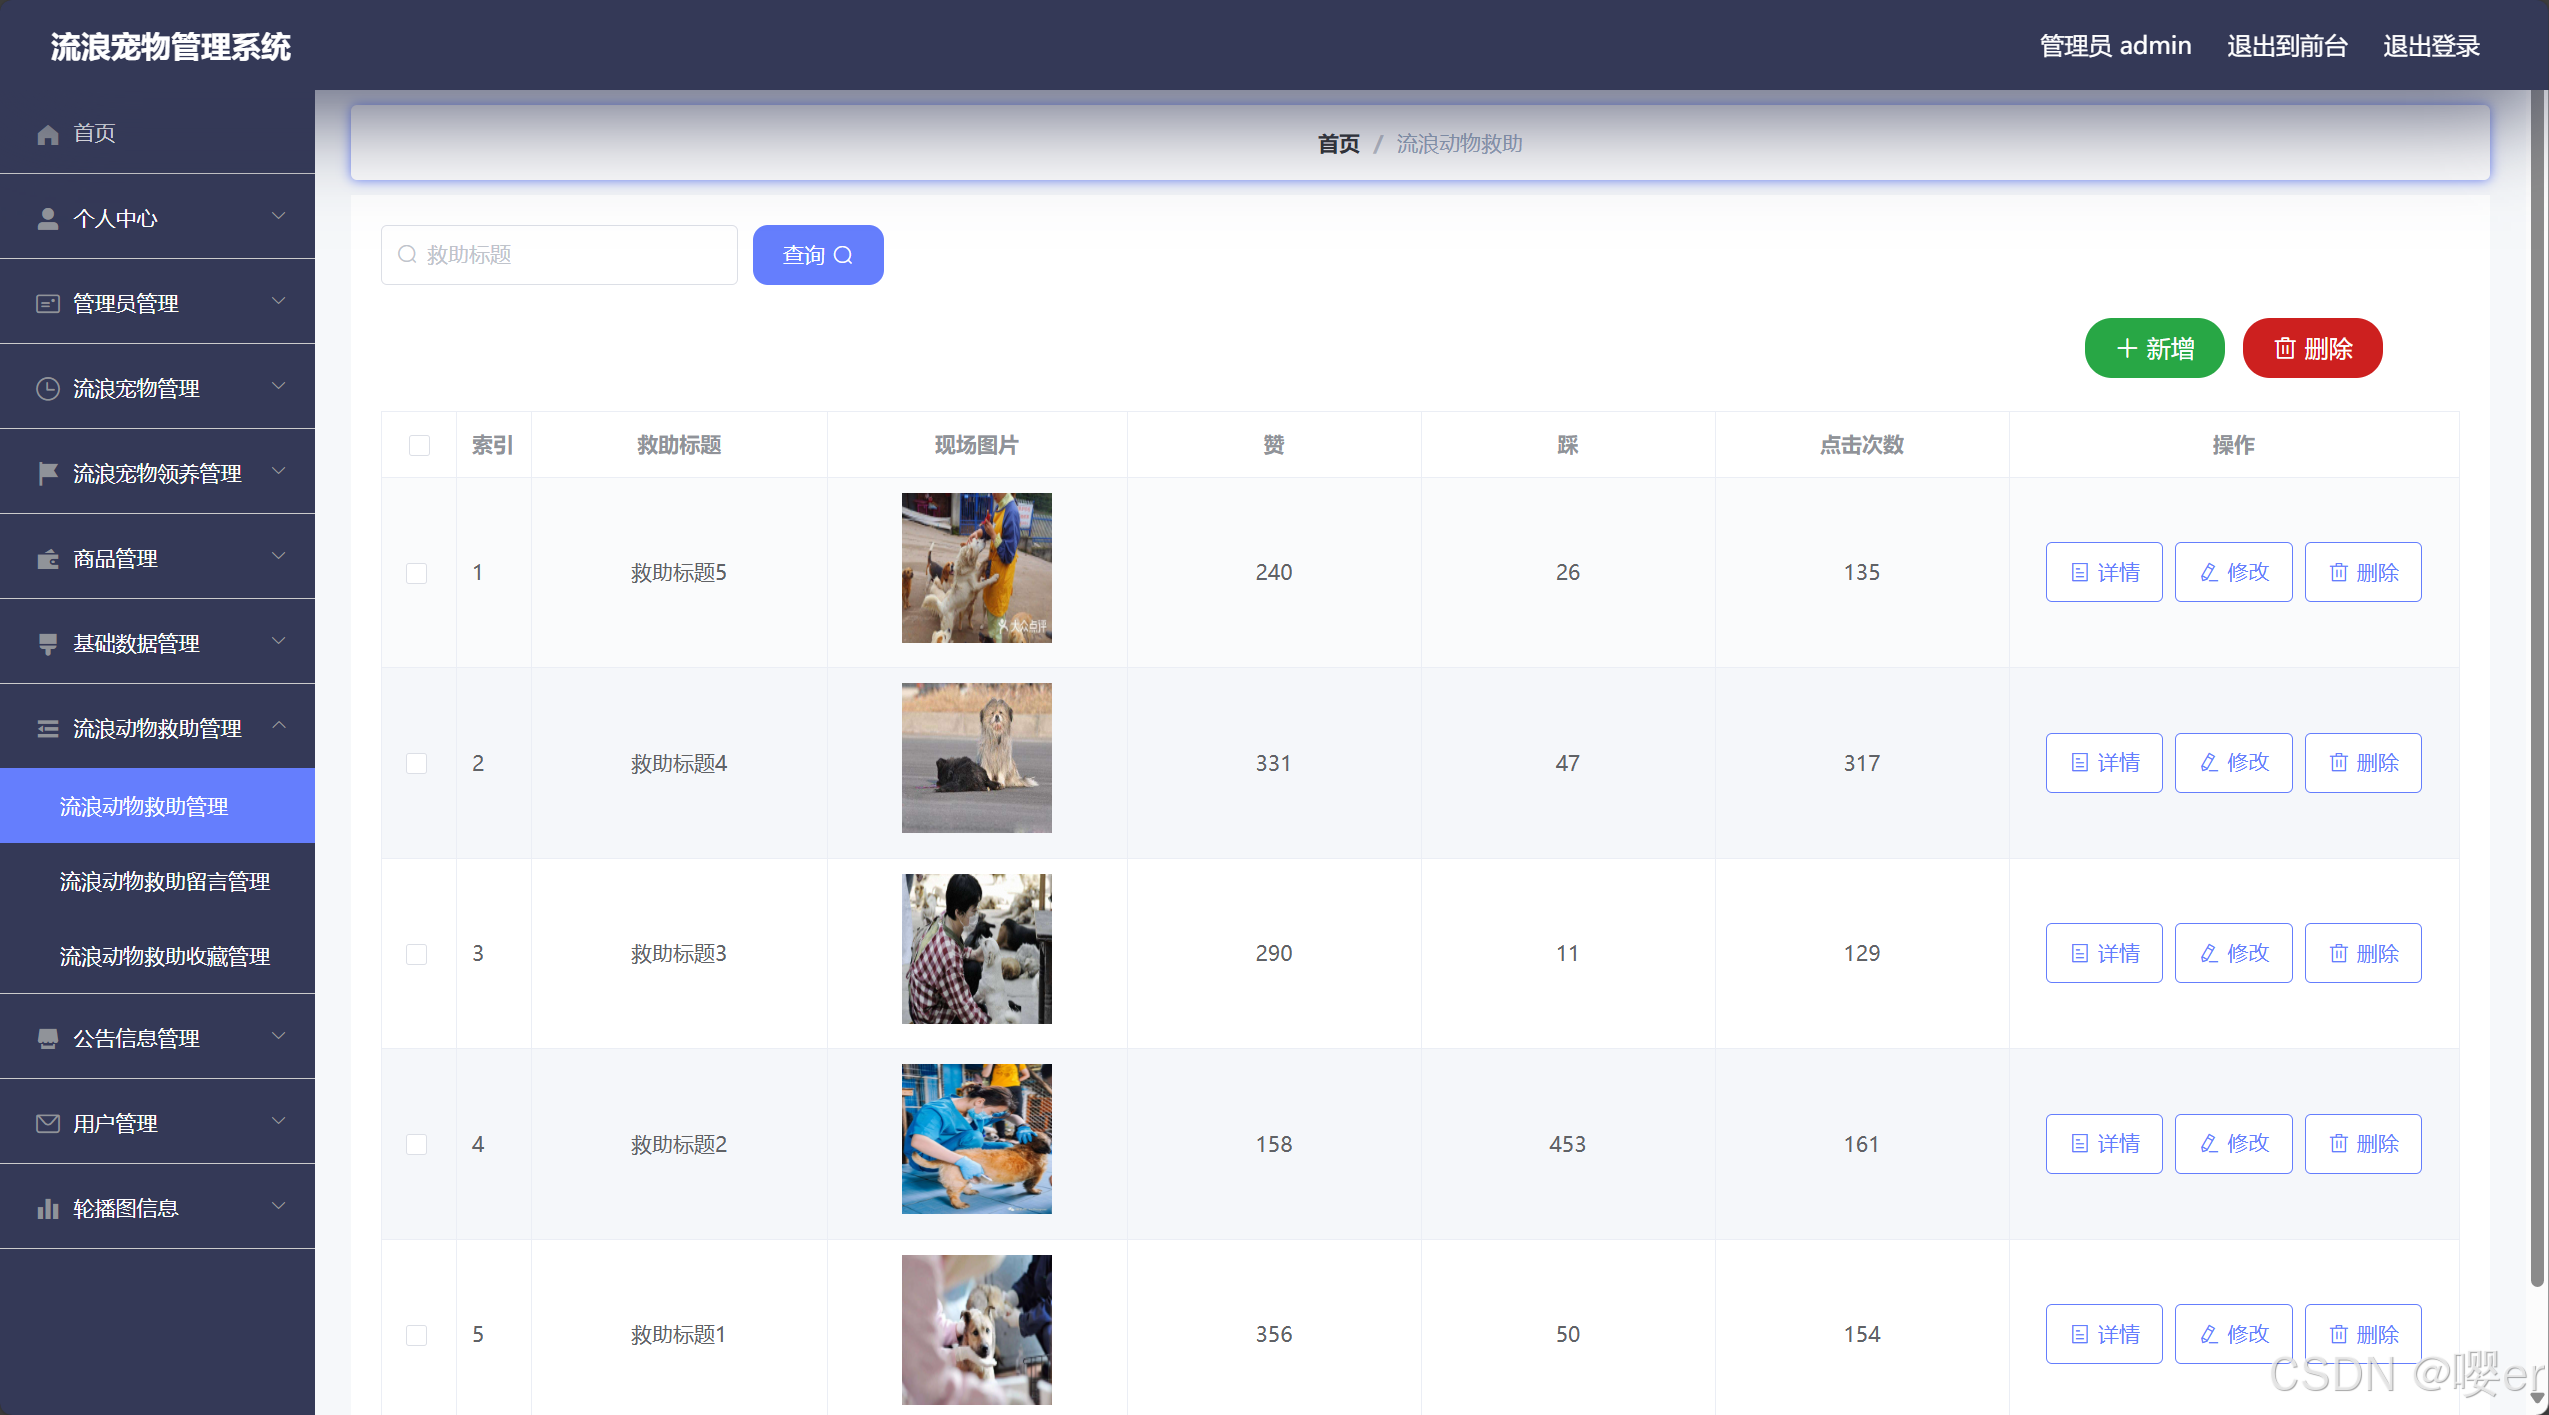Expand the 管理员管理 menu chevron
2549x1415 pixels.
click(x=279, y=301)
